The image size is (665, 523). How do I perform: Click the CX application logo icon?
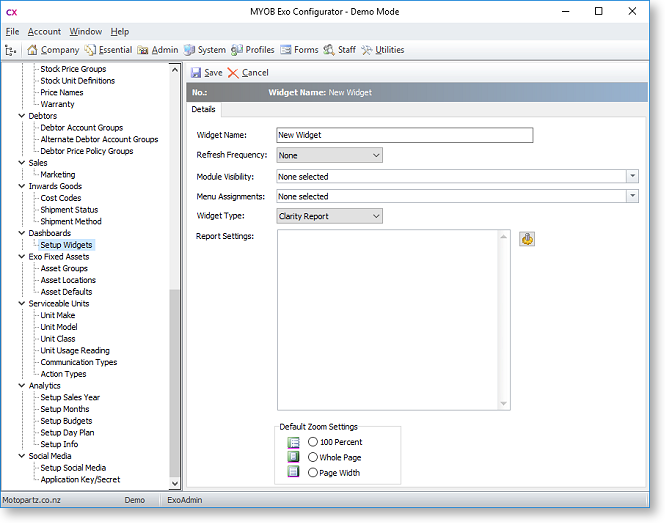11,12
